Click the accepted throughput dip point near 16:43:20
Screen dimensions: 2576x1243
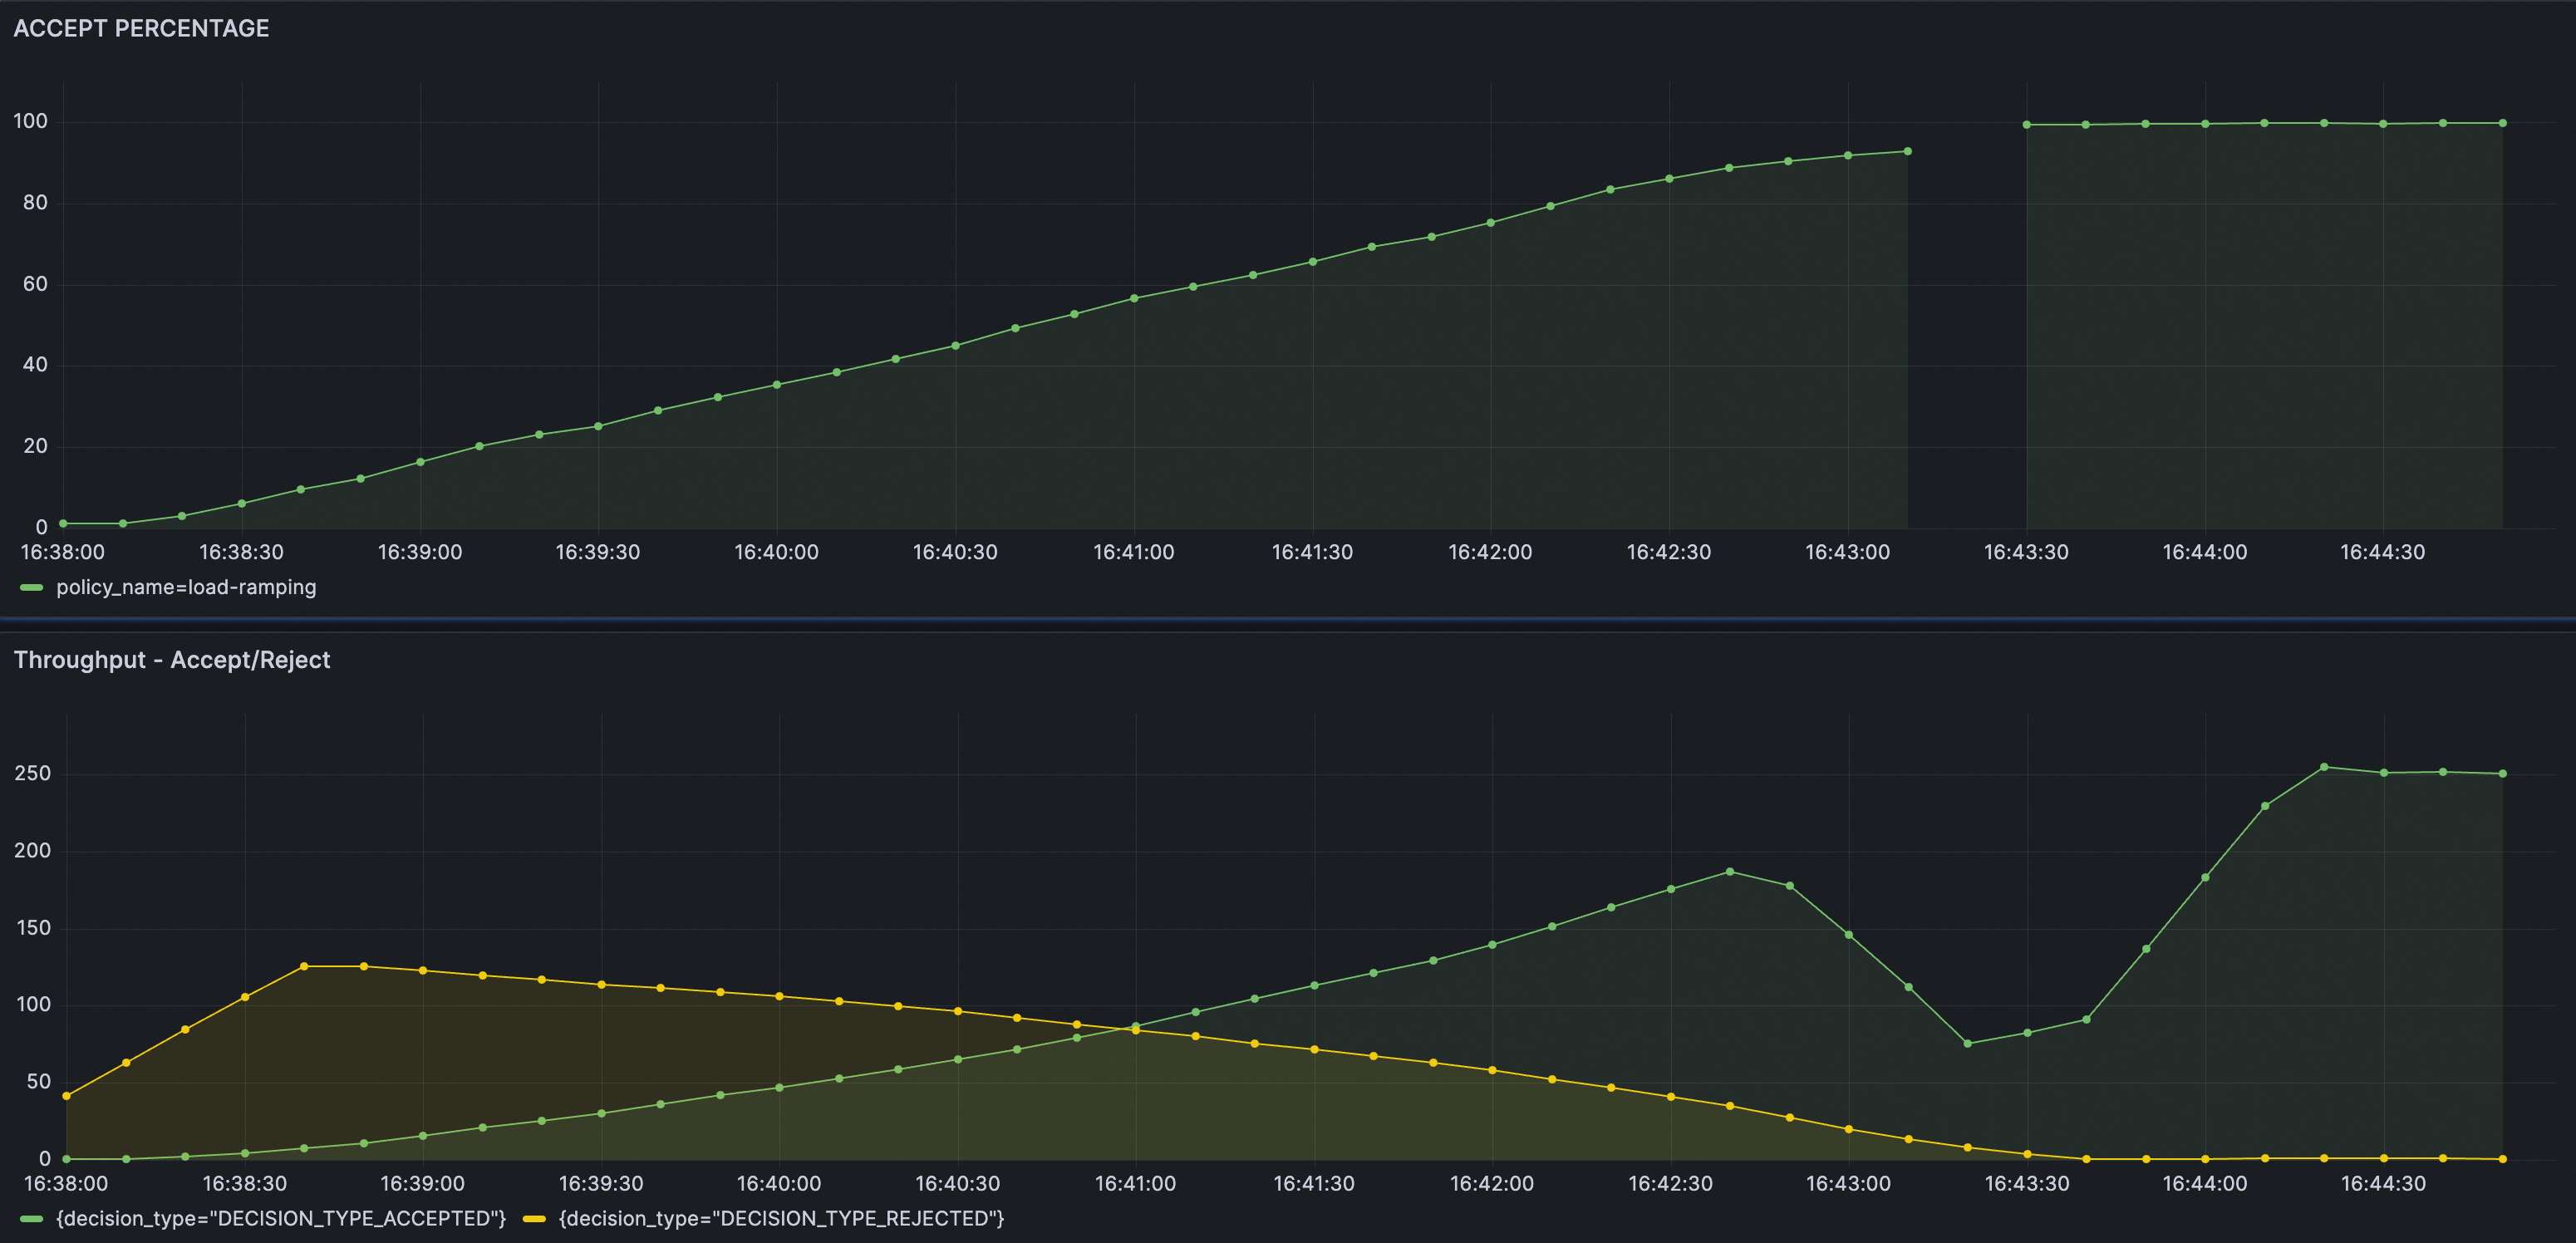pos(1968,1044)
